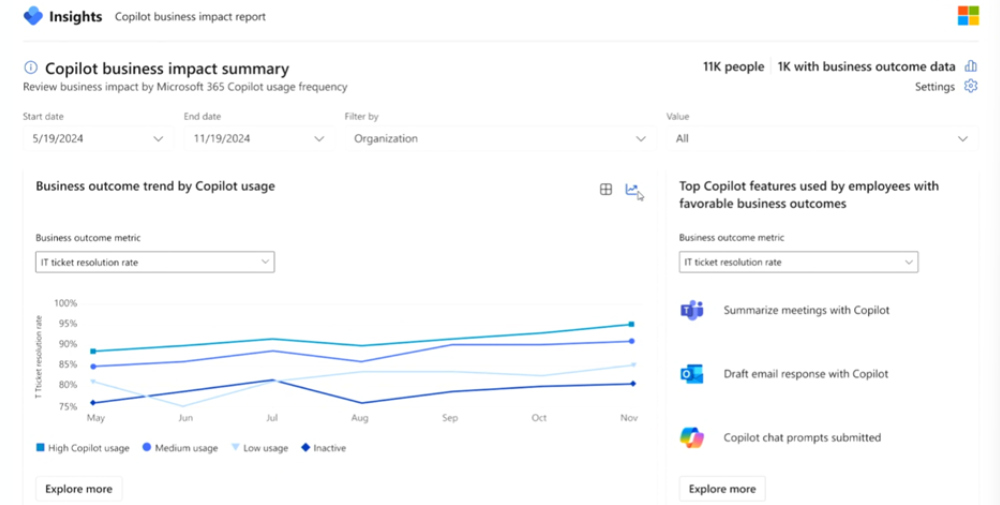Click the Inactive Nov data point
The image size is (1000, 505).
[633, 383]
